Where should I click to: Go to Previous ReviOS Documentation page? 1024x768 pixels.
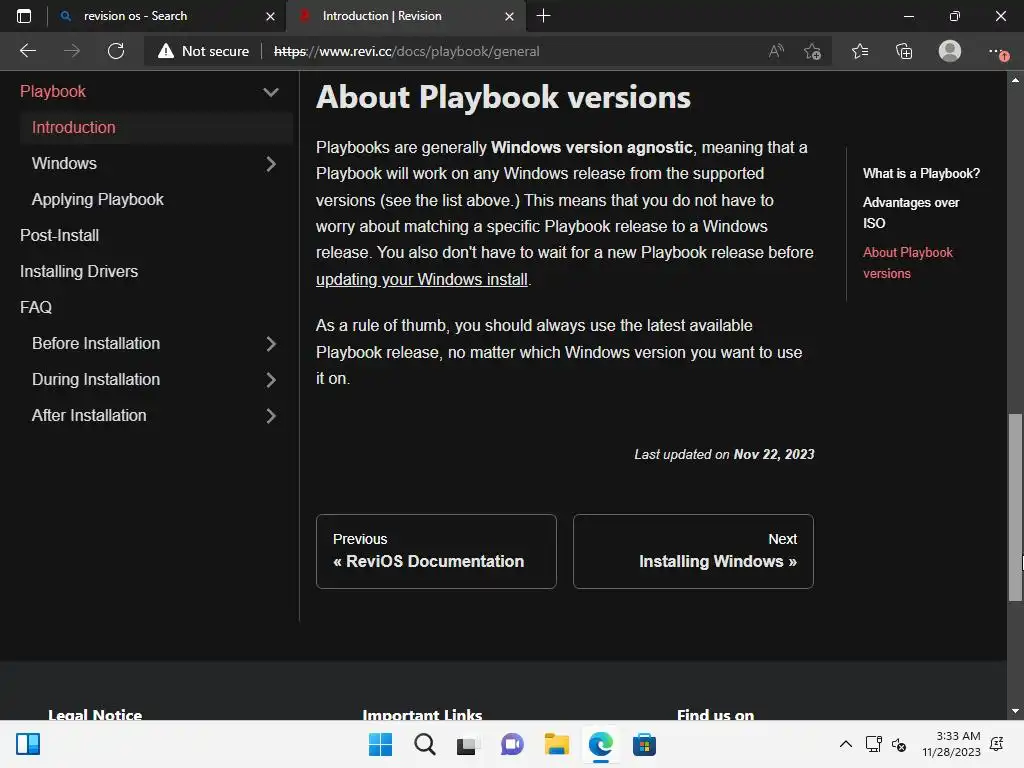[436, 551]
